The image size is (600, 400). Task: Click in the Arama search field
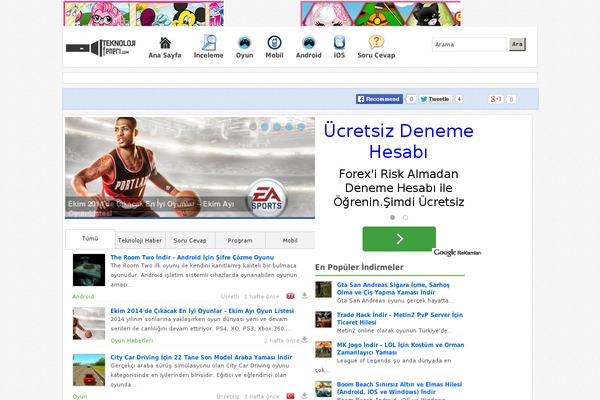tap(468, 45)
